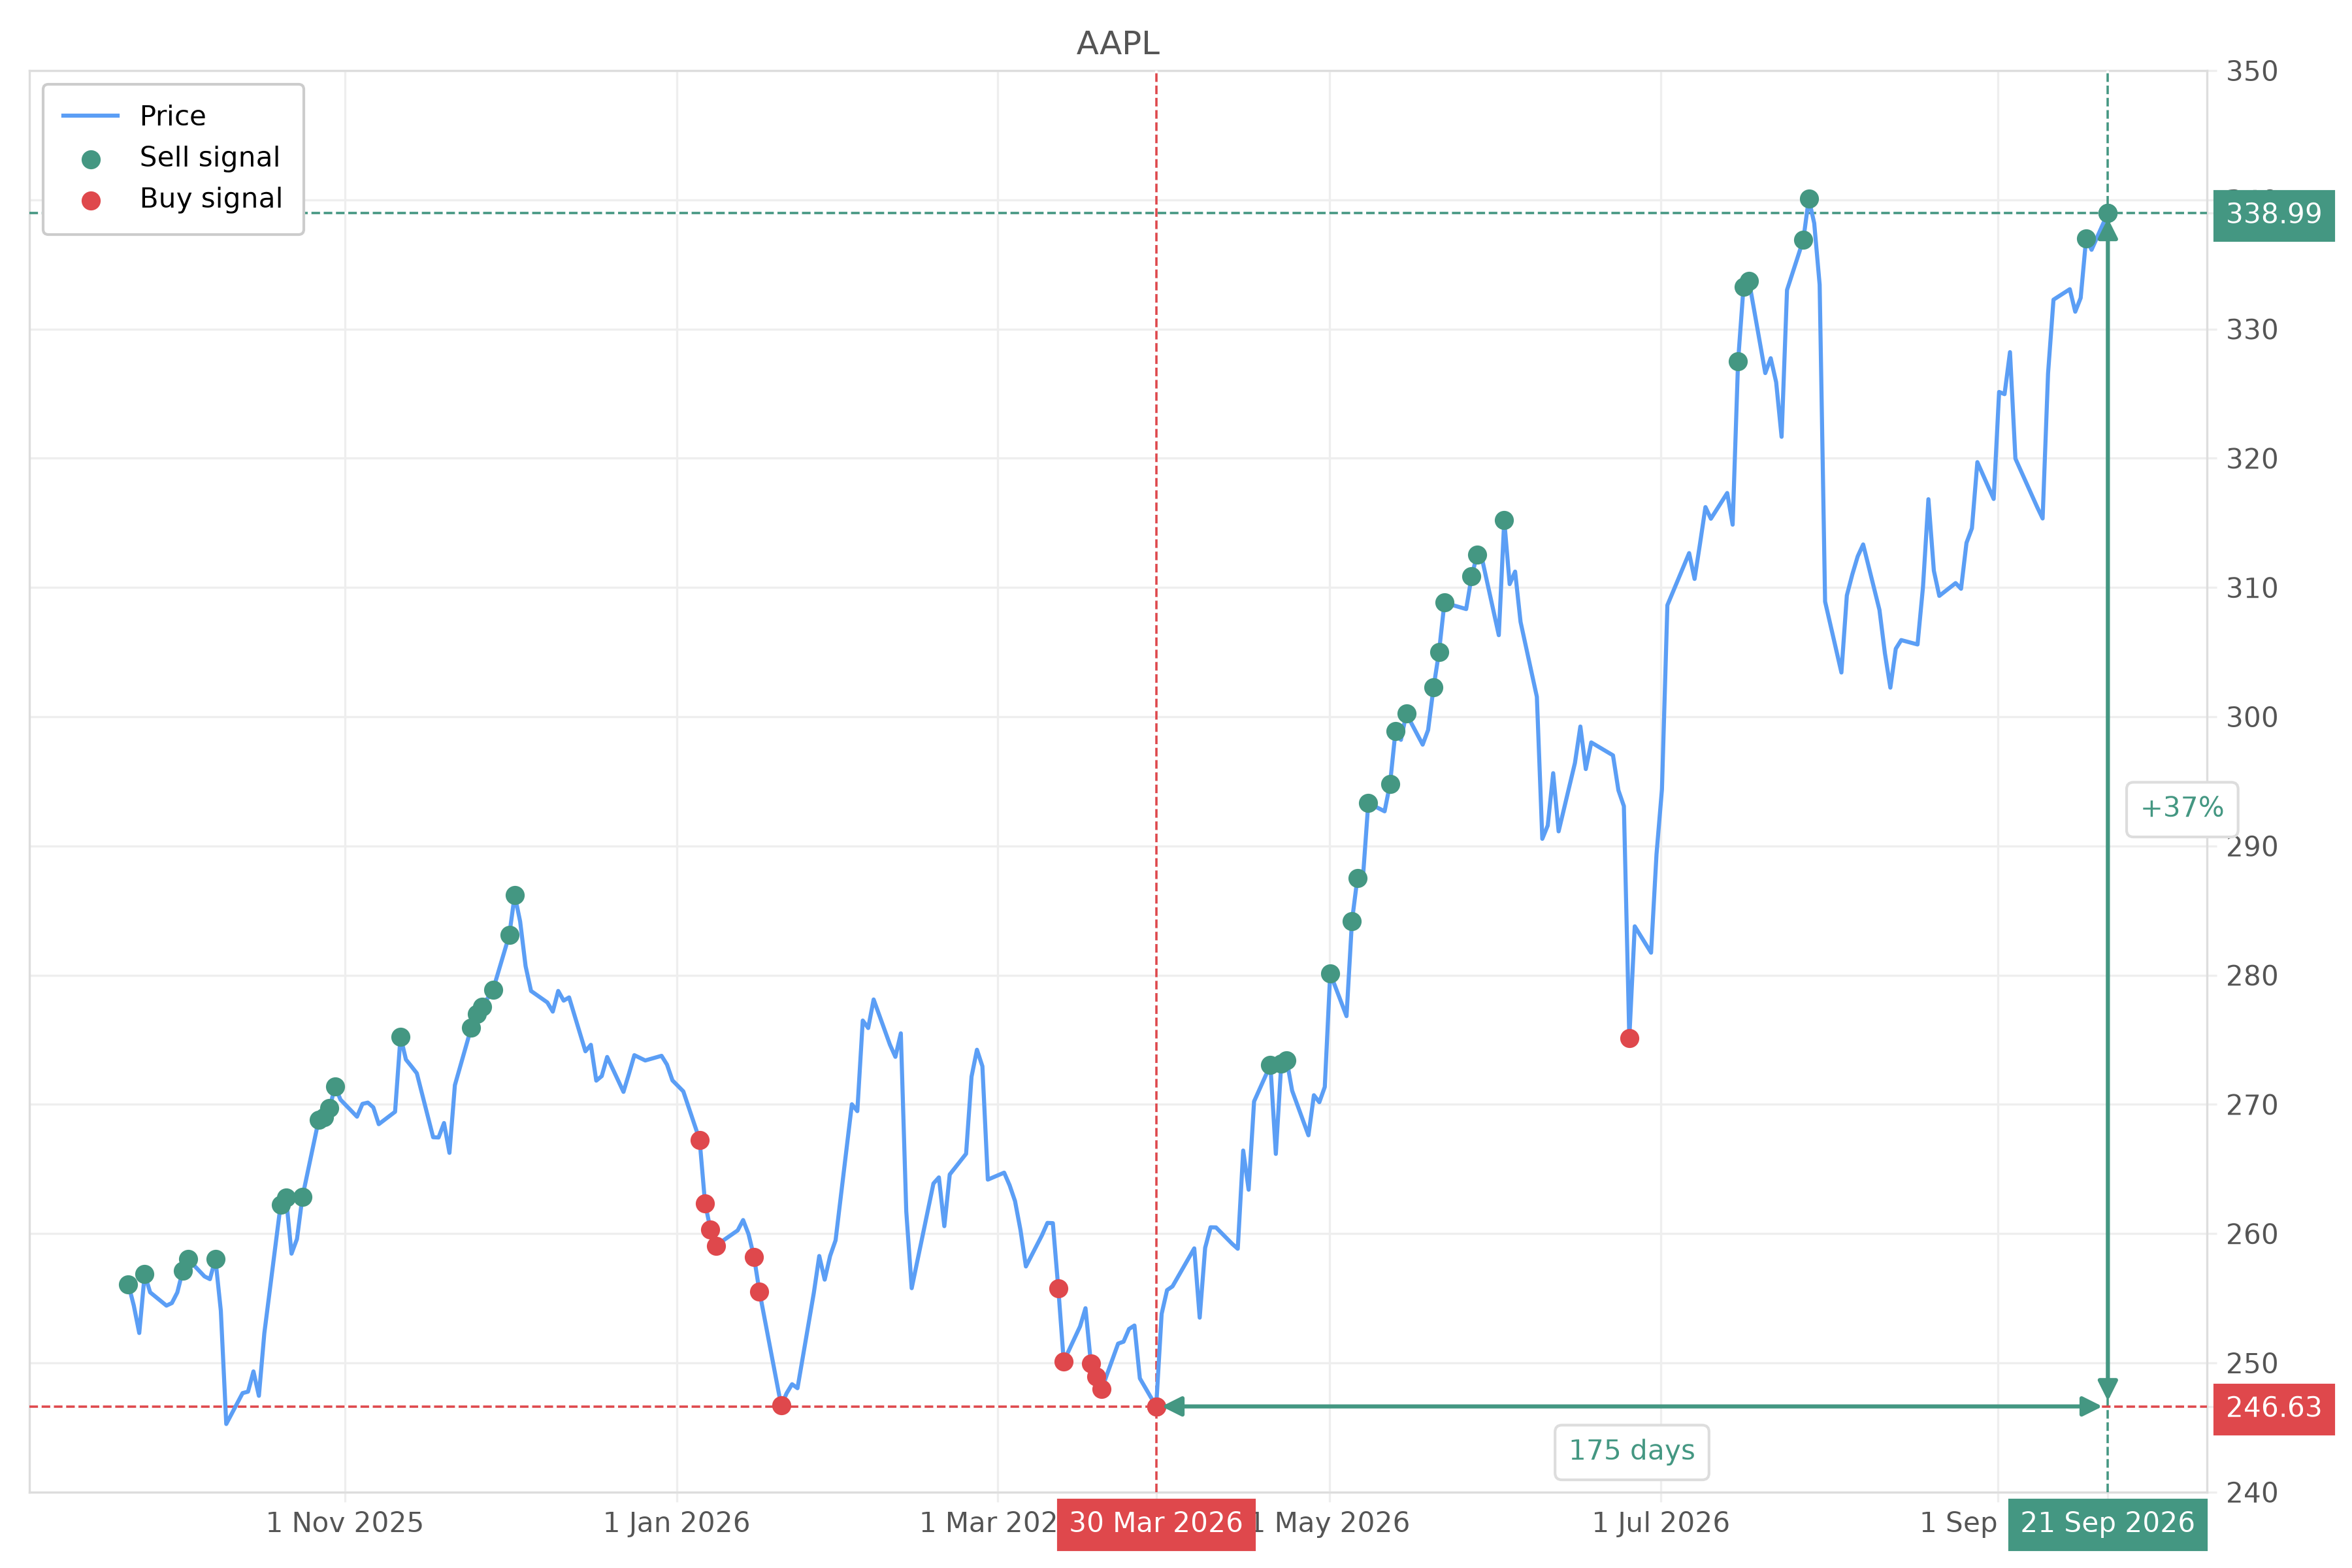Click the 1 May 2026 axis label
The height and width of the screenshot is (1568, 2352).
[x=1332, y=1523]
